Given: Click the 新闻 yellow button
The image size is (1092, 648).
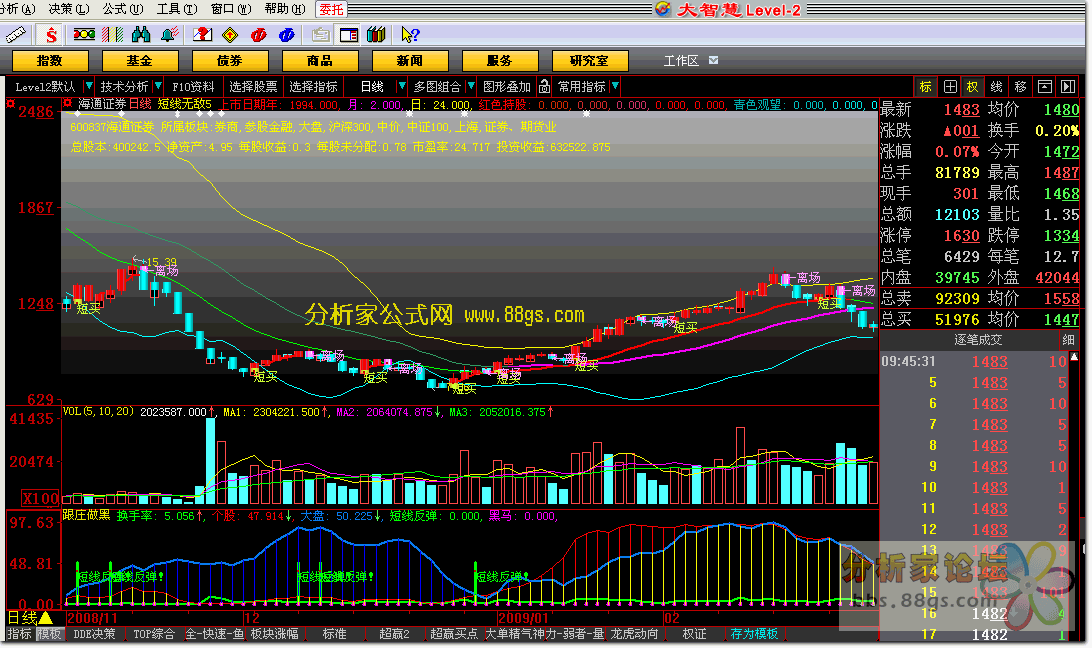Looking at the screenshot, I should pyautogui.click(x=410, y=61).
